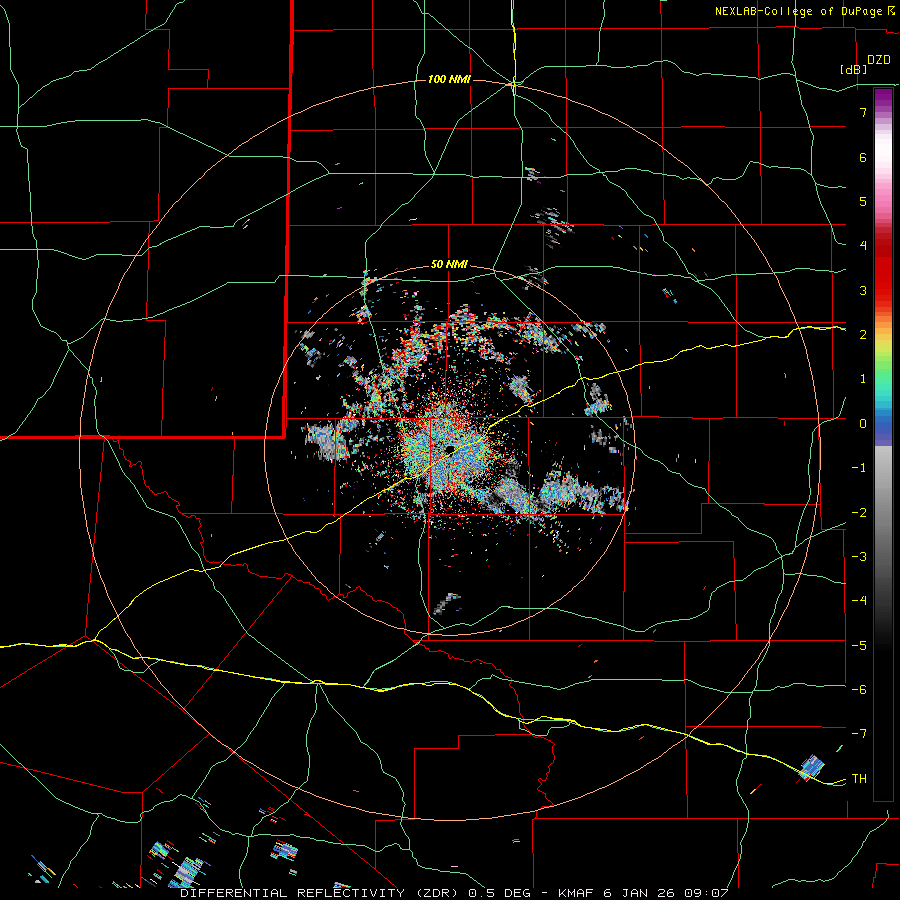This screenshot has height=900, width=900.
Task: Click the DZD legend title
Action: pos(878,60)
